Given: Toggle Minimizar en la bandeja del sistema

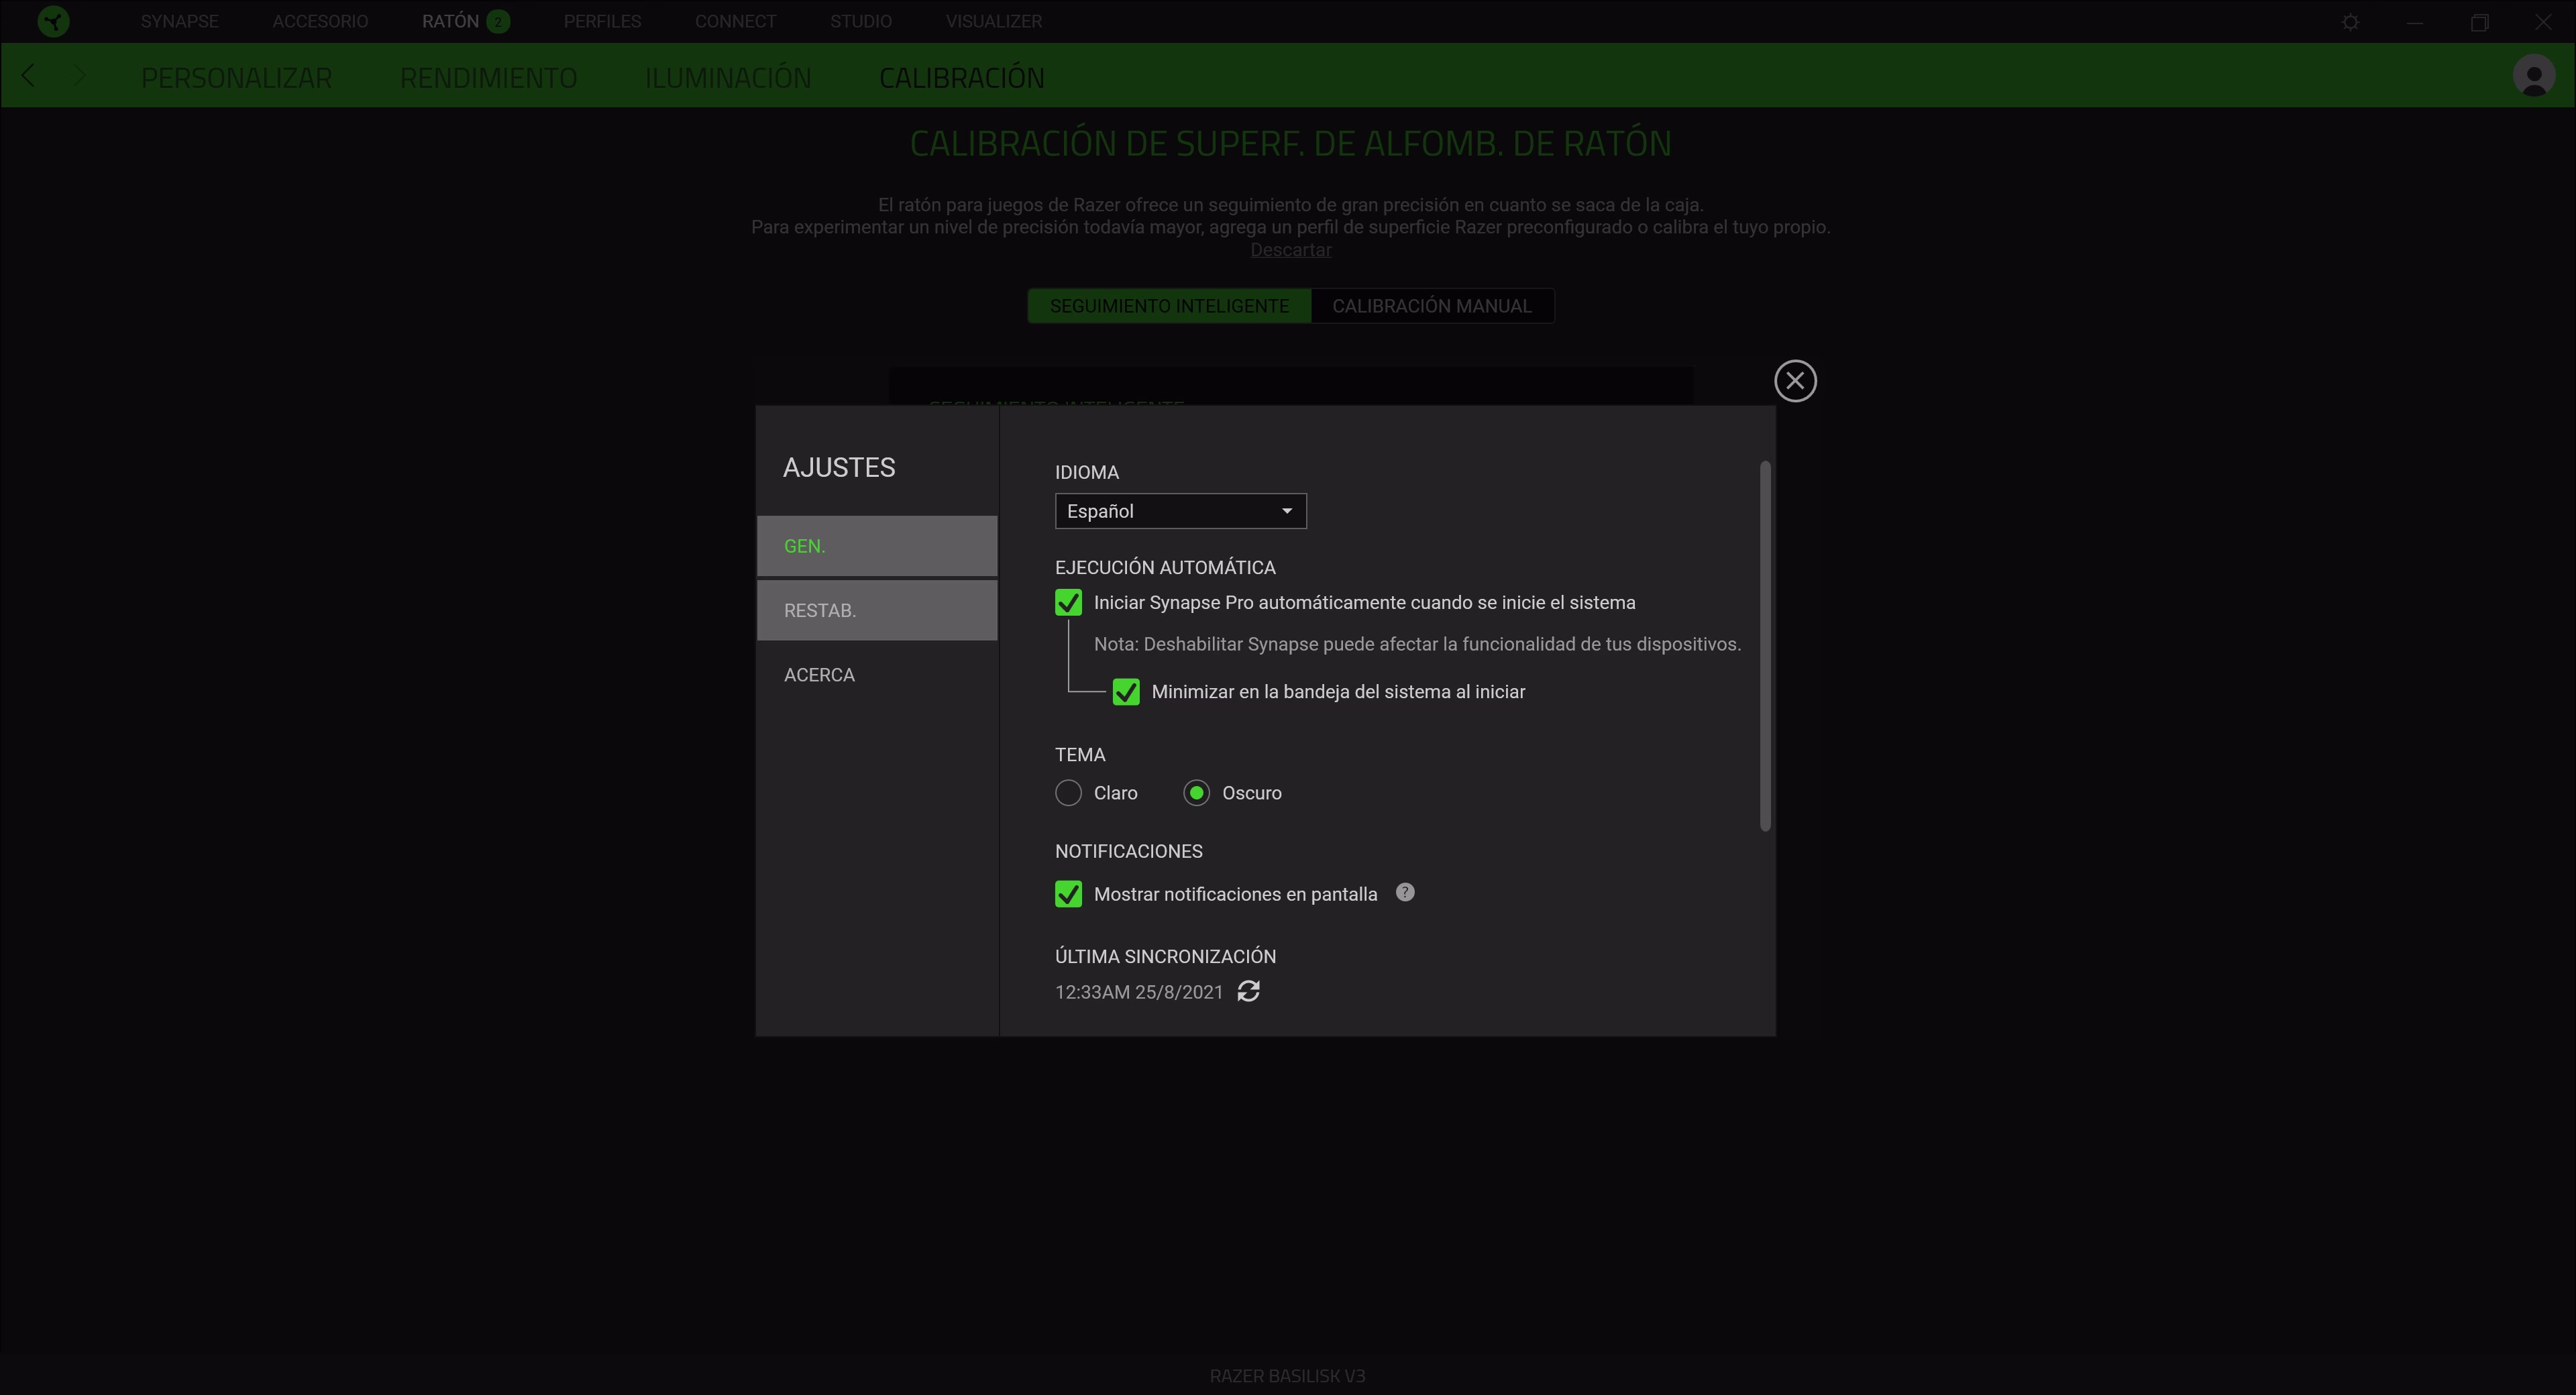Looking at the screenshot, I should 1126,692.
